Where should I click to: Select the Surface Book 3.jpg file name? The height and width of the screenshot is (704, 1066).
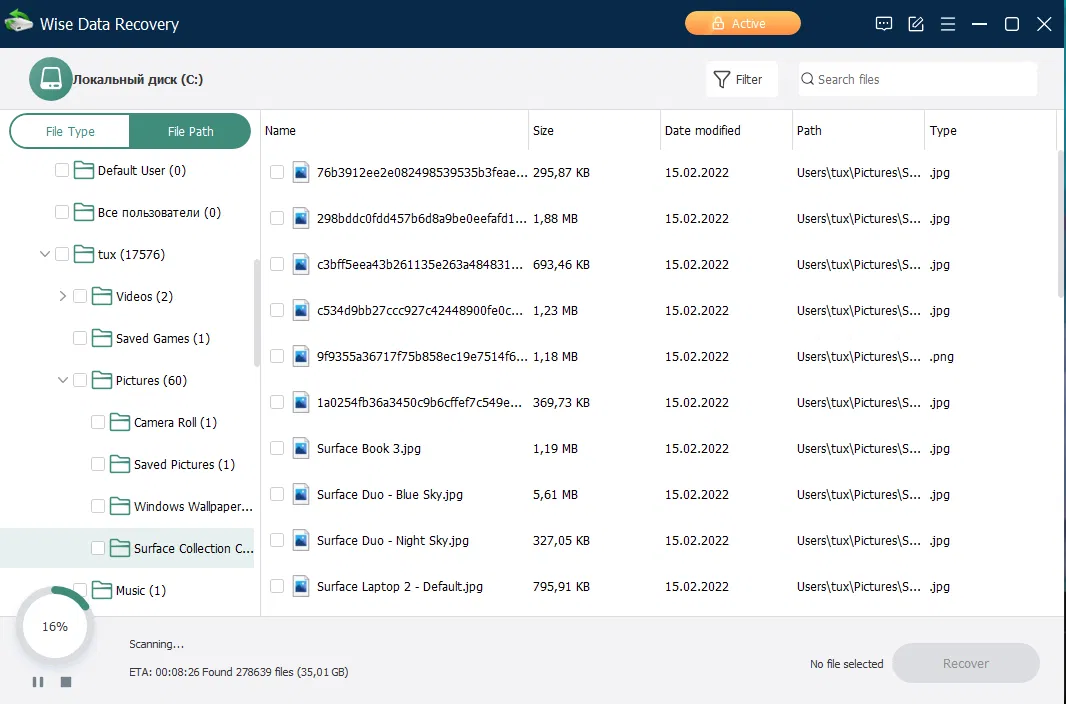(368, 448)
